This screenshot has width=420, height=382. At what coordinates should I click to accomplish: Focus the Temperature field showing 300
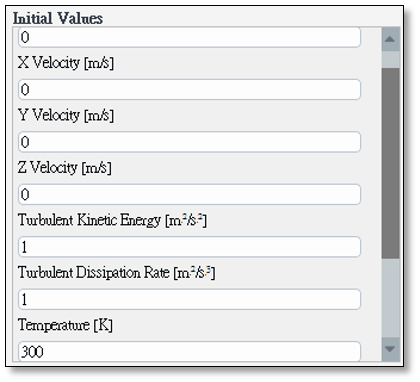click(189, 351)
